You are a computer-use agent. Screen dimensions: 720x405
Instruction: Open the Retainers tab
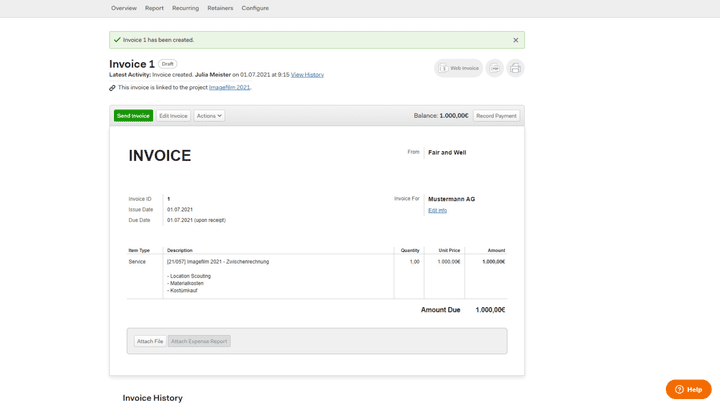[220, 8]
